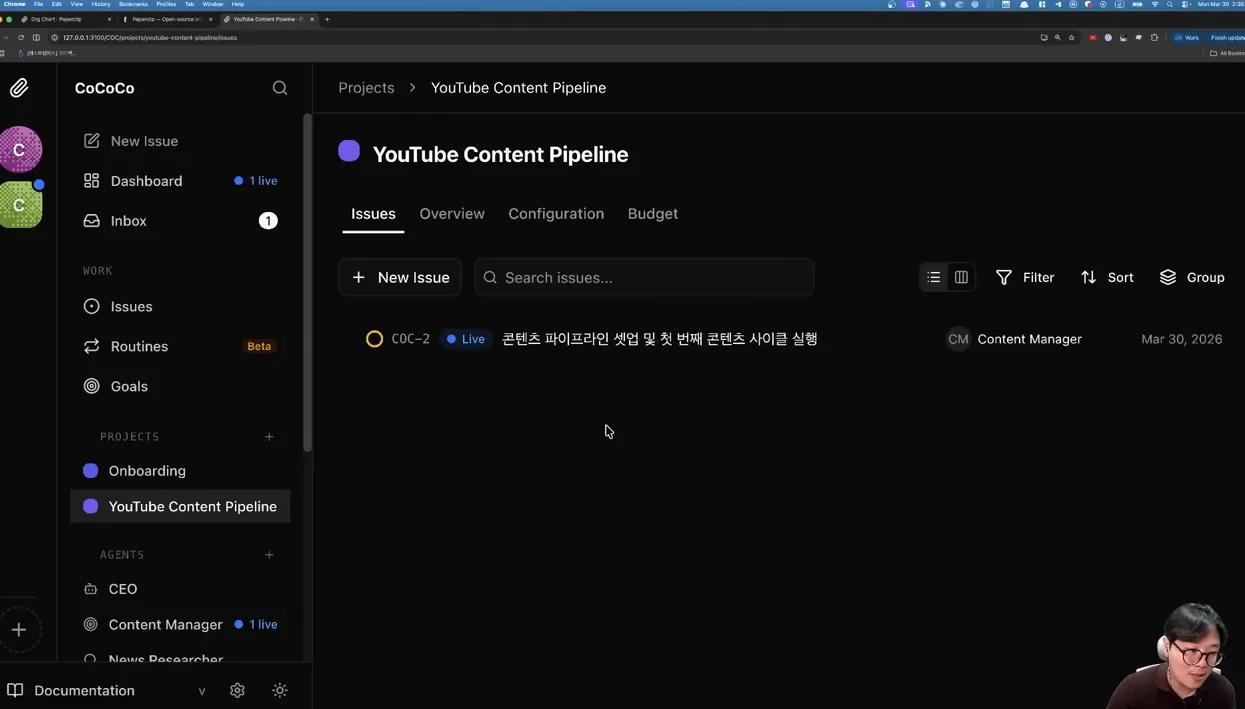Open the Filter options
Screen dimensions: 1245x709
[1025, 278]
